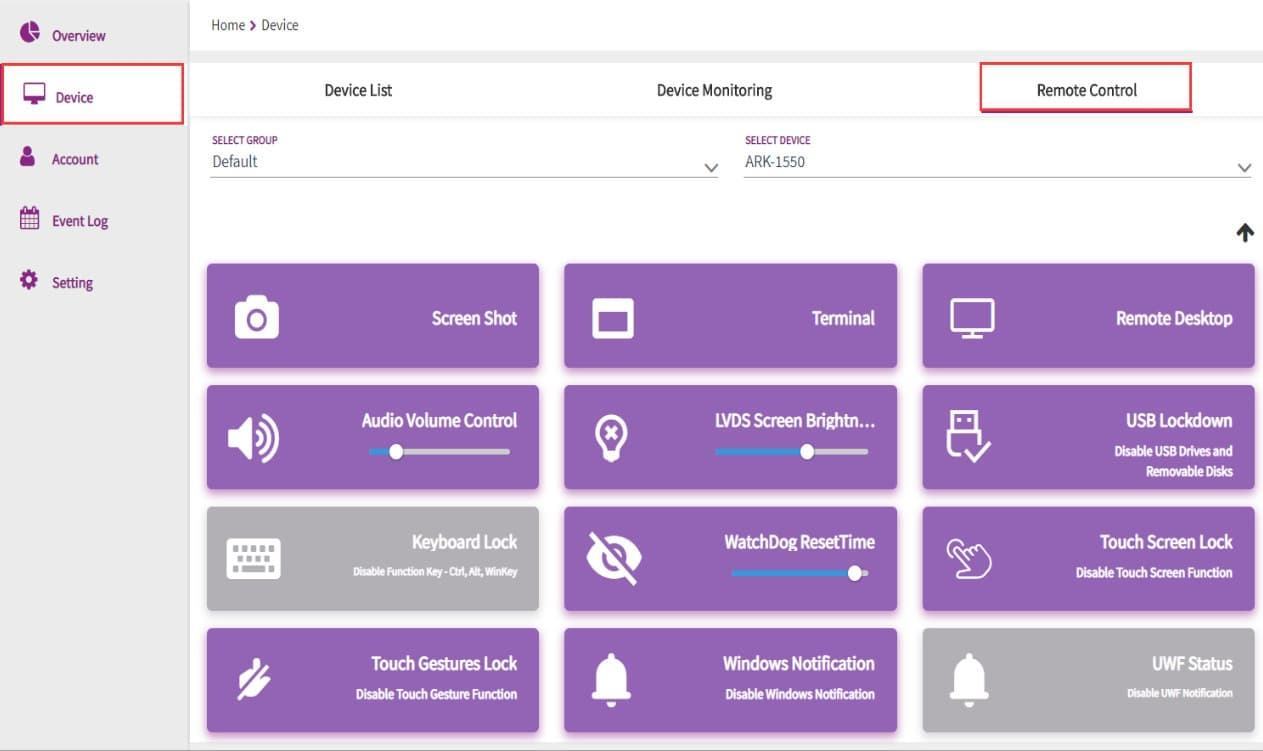Switch to the Device Monitoring tab
1263x751 pixels.
(x=714, y=90)
